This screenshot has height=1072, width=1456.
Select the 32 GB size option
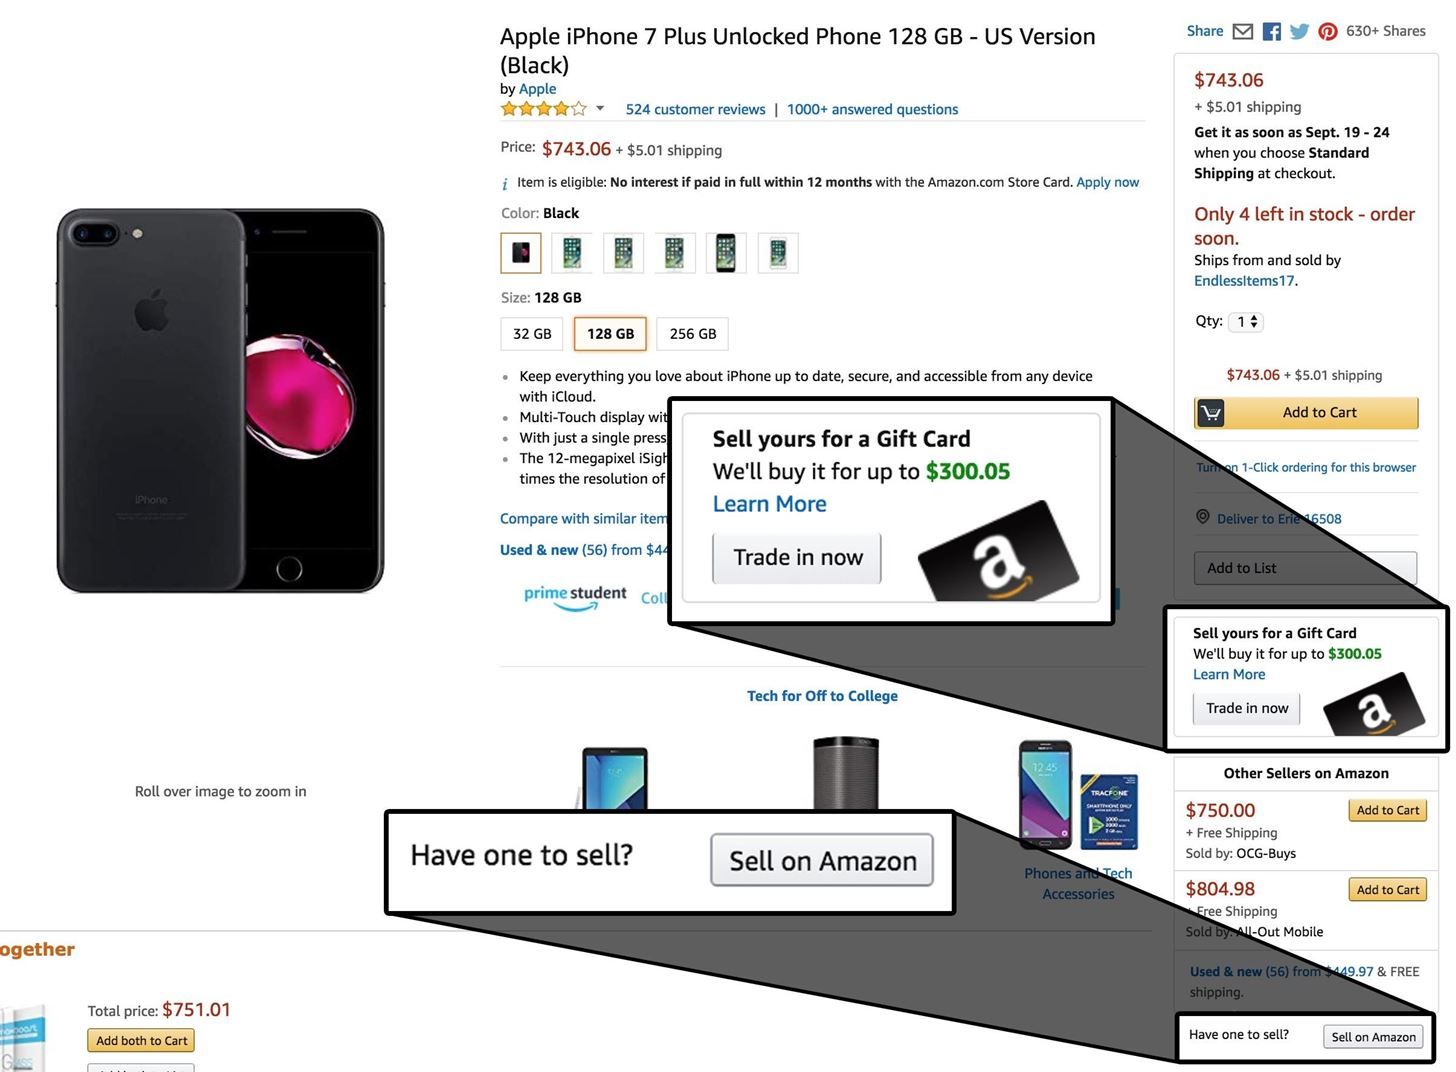532,334
